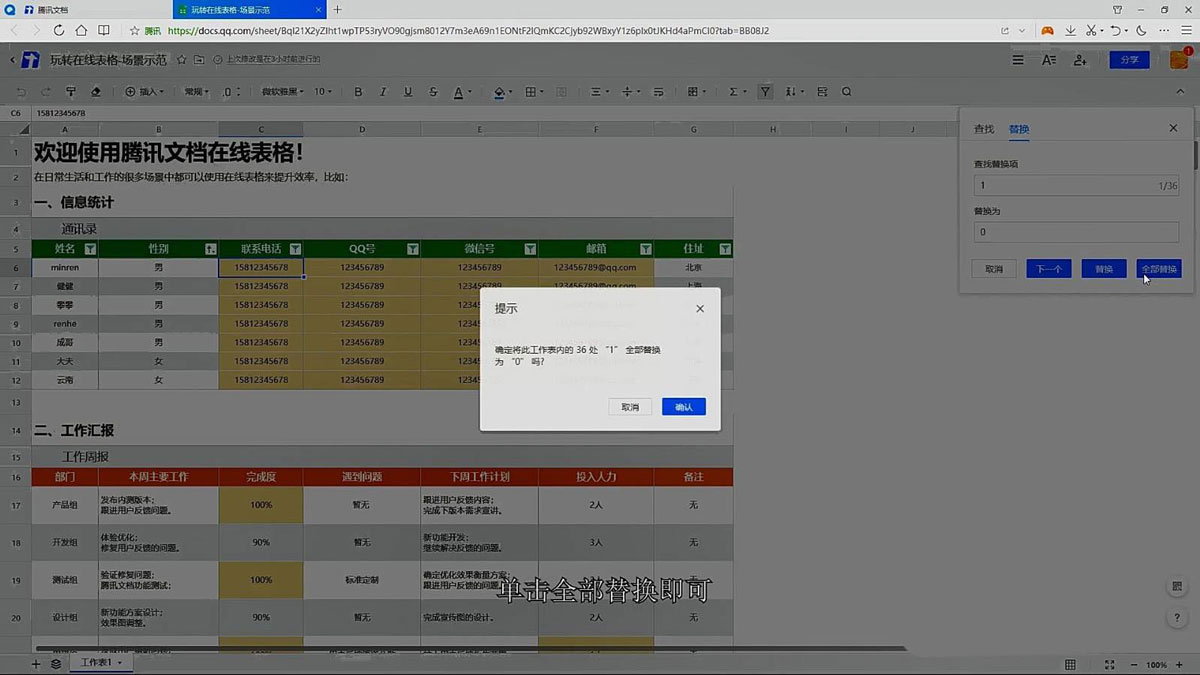Close the 提示 dialog with X
This screenshot has height=675, width=1200.
tap(700, 309)
